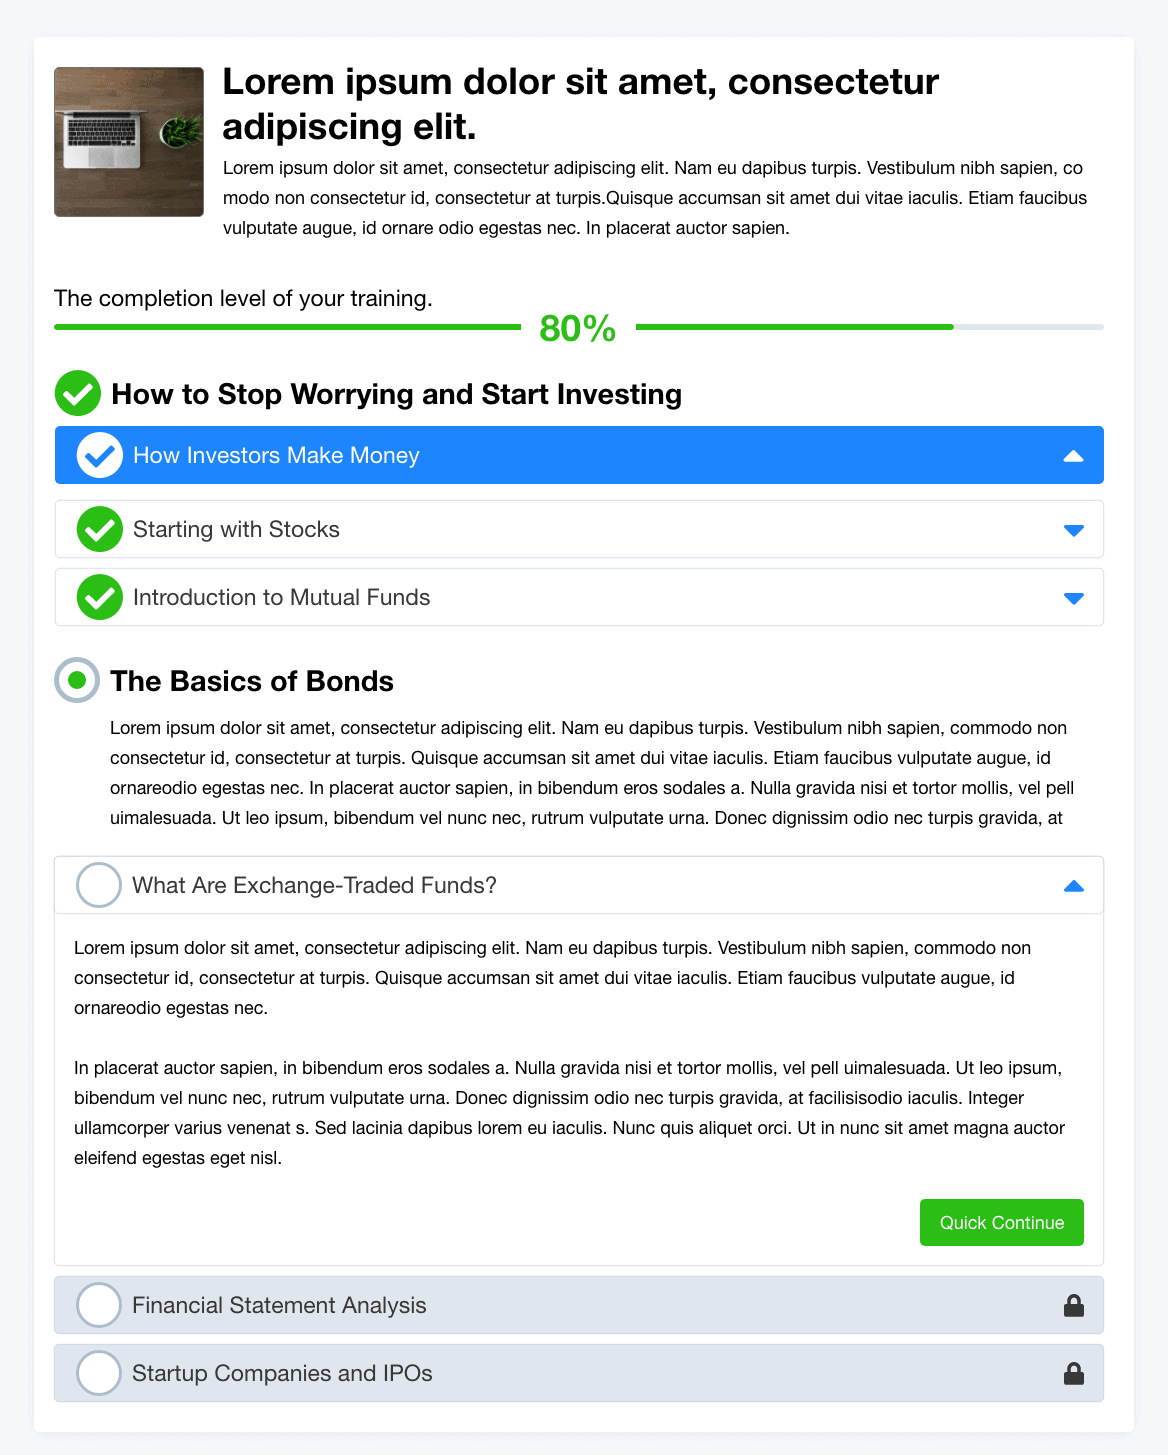Select the in-progress radio circle beside The Basics of Bonds
Viewport: 1168px width, 1455px height.
(77, 680)
